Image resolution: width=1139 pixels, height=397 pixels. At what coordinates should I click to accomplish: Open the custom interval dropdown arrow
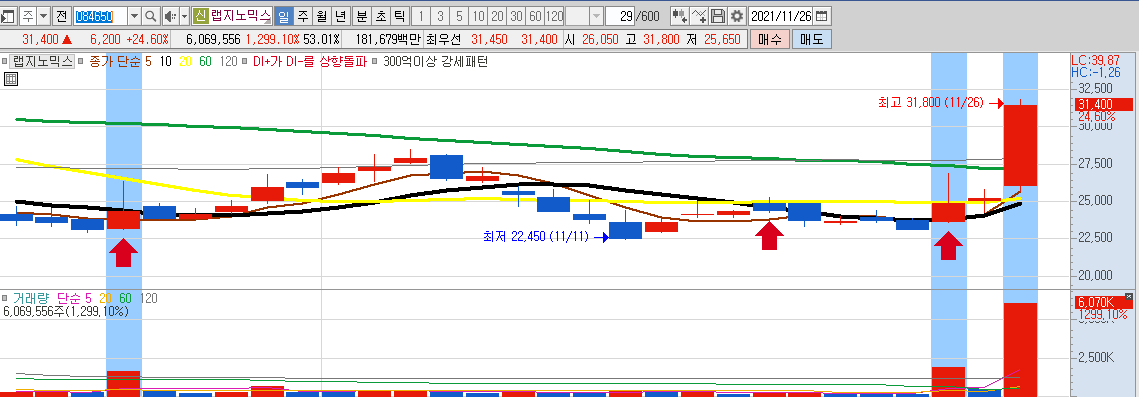(x=596, y=15)
